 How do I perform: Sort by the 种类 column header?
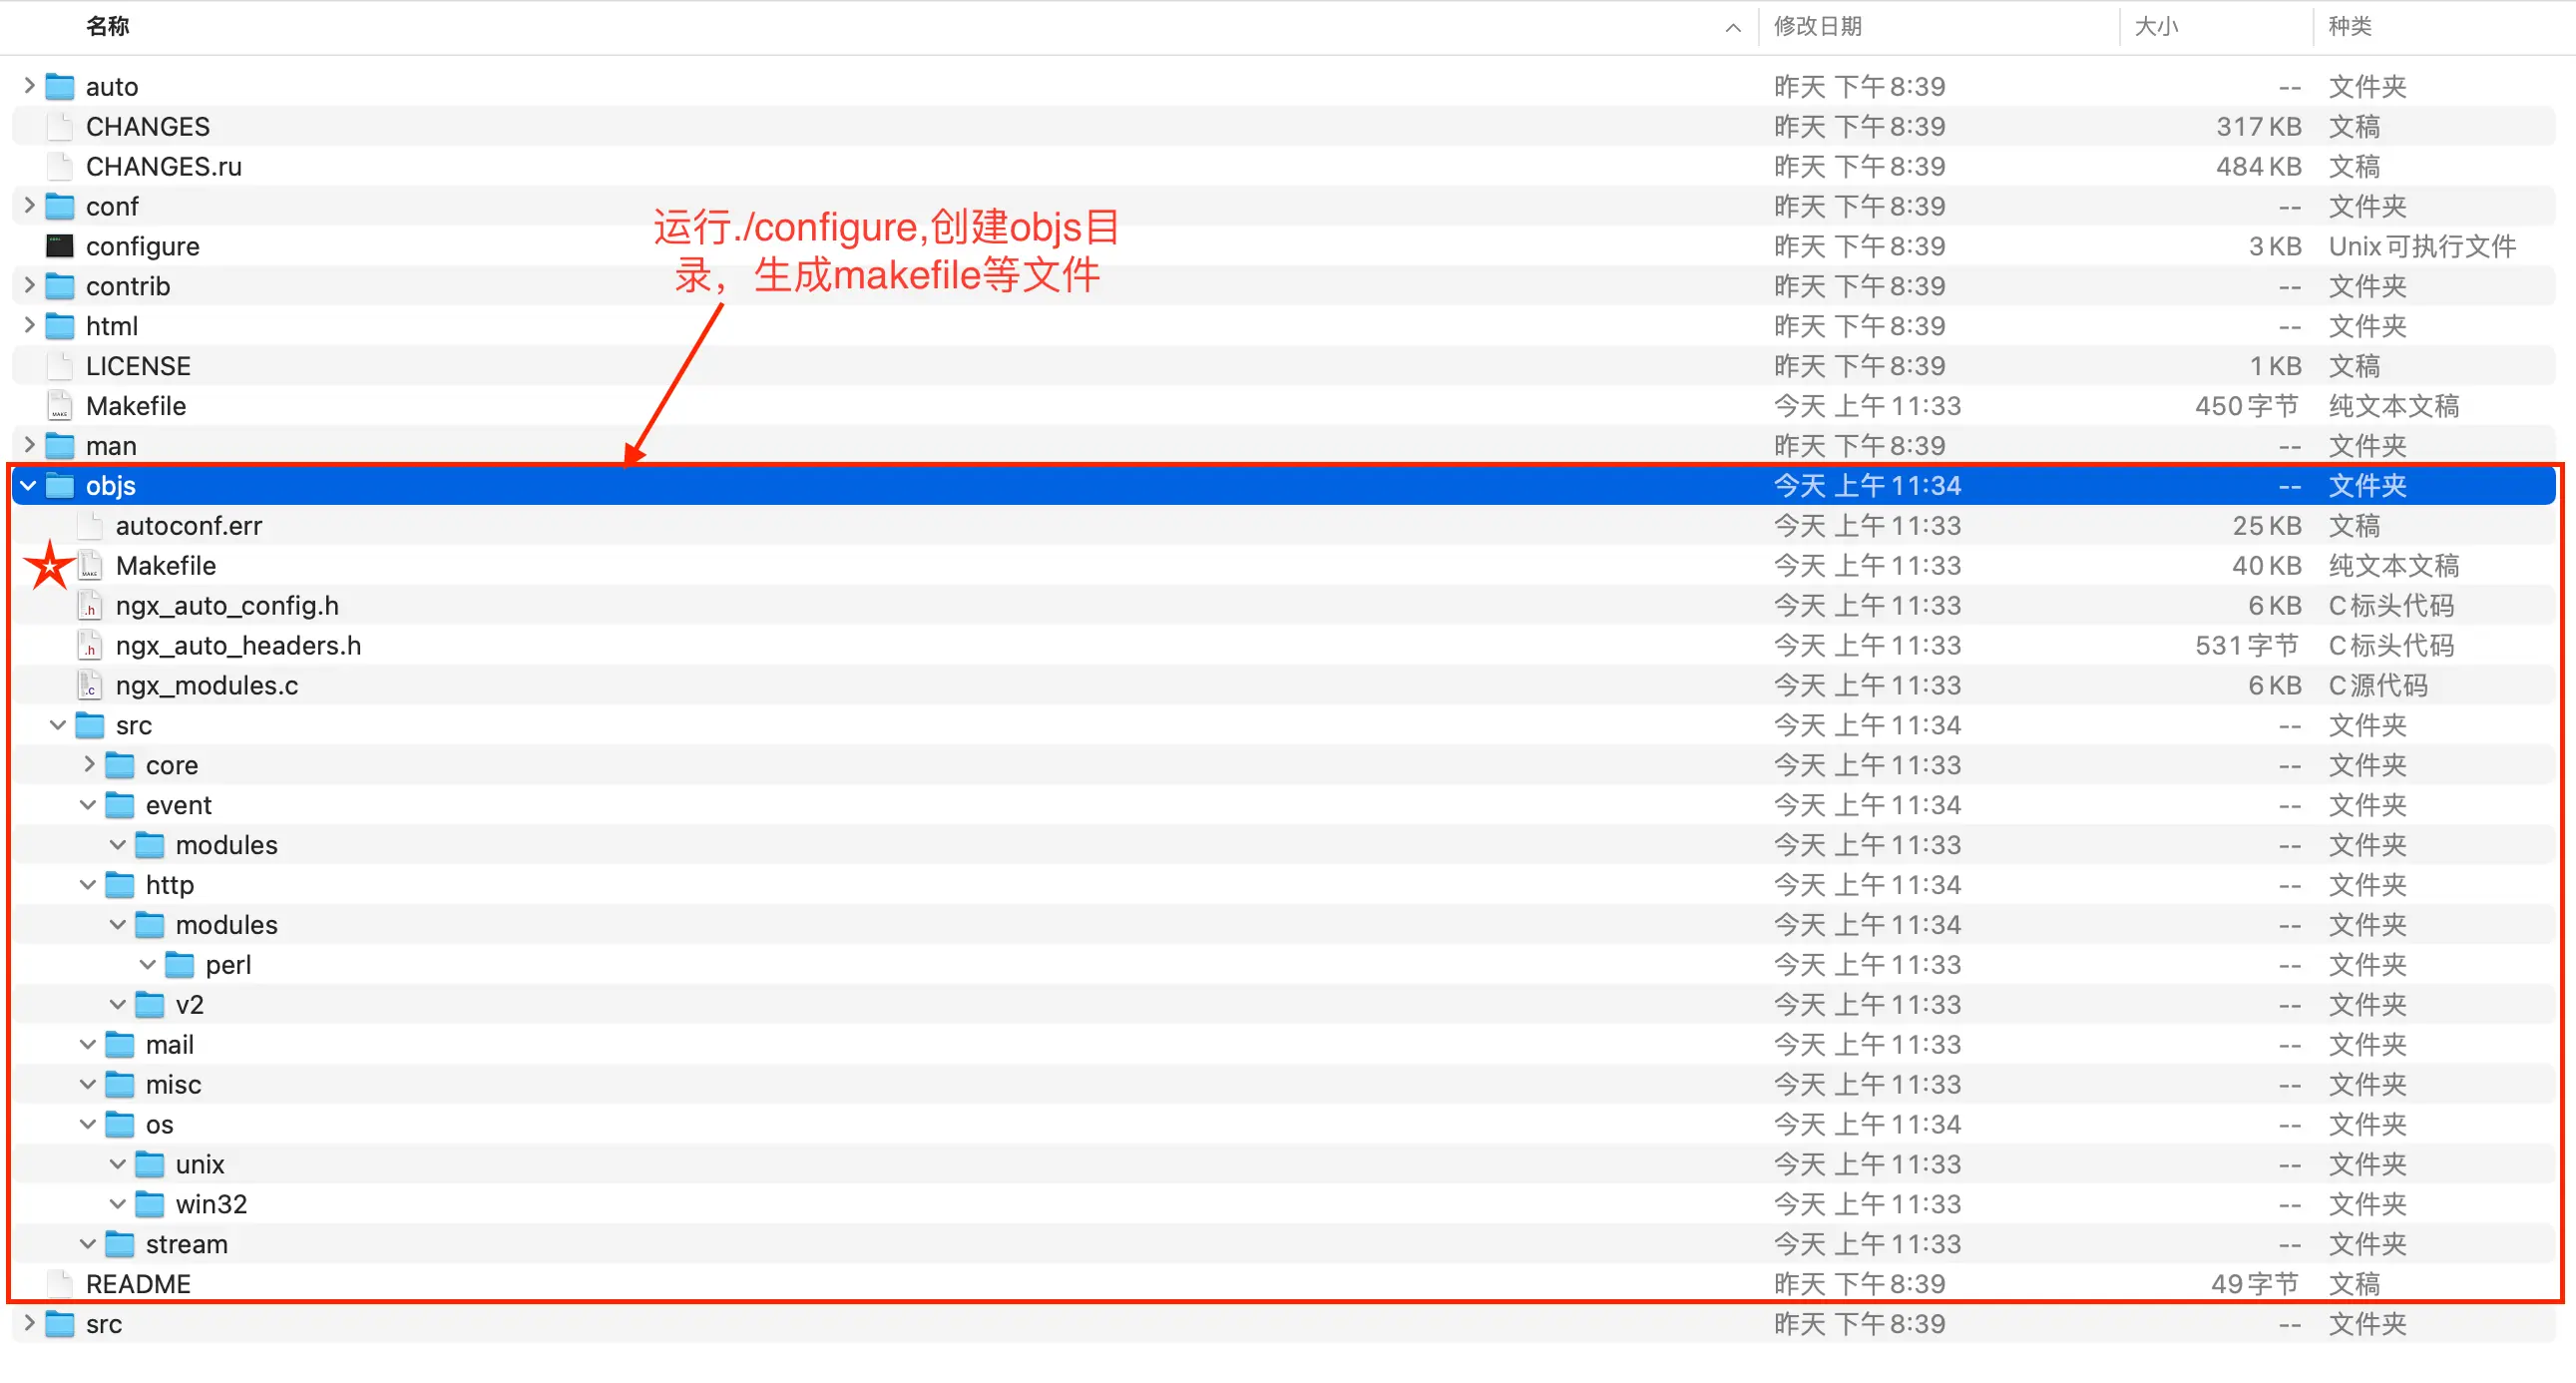(x=2349, y=27)
